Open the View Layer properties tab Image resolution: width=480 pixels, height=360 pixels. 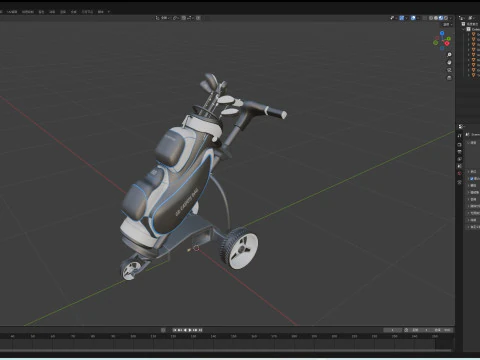[459, 159]
